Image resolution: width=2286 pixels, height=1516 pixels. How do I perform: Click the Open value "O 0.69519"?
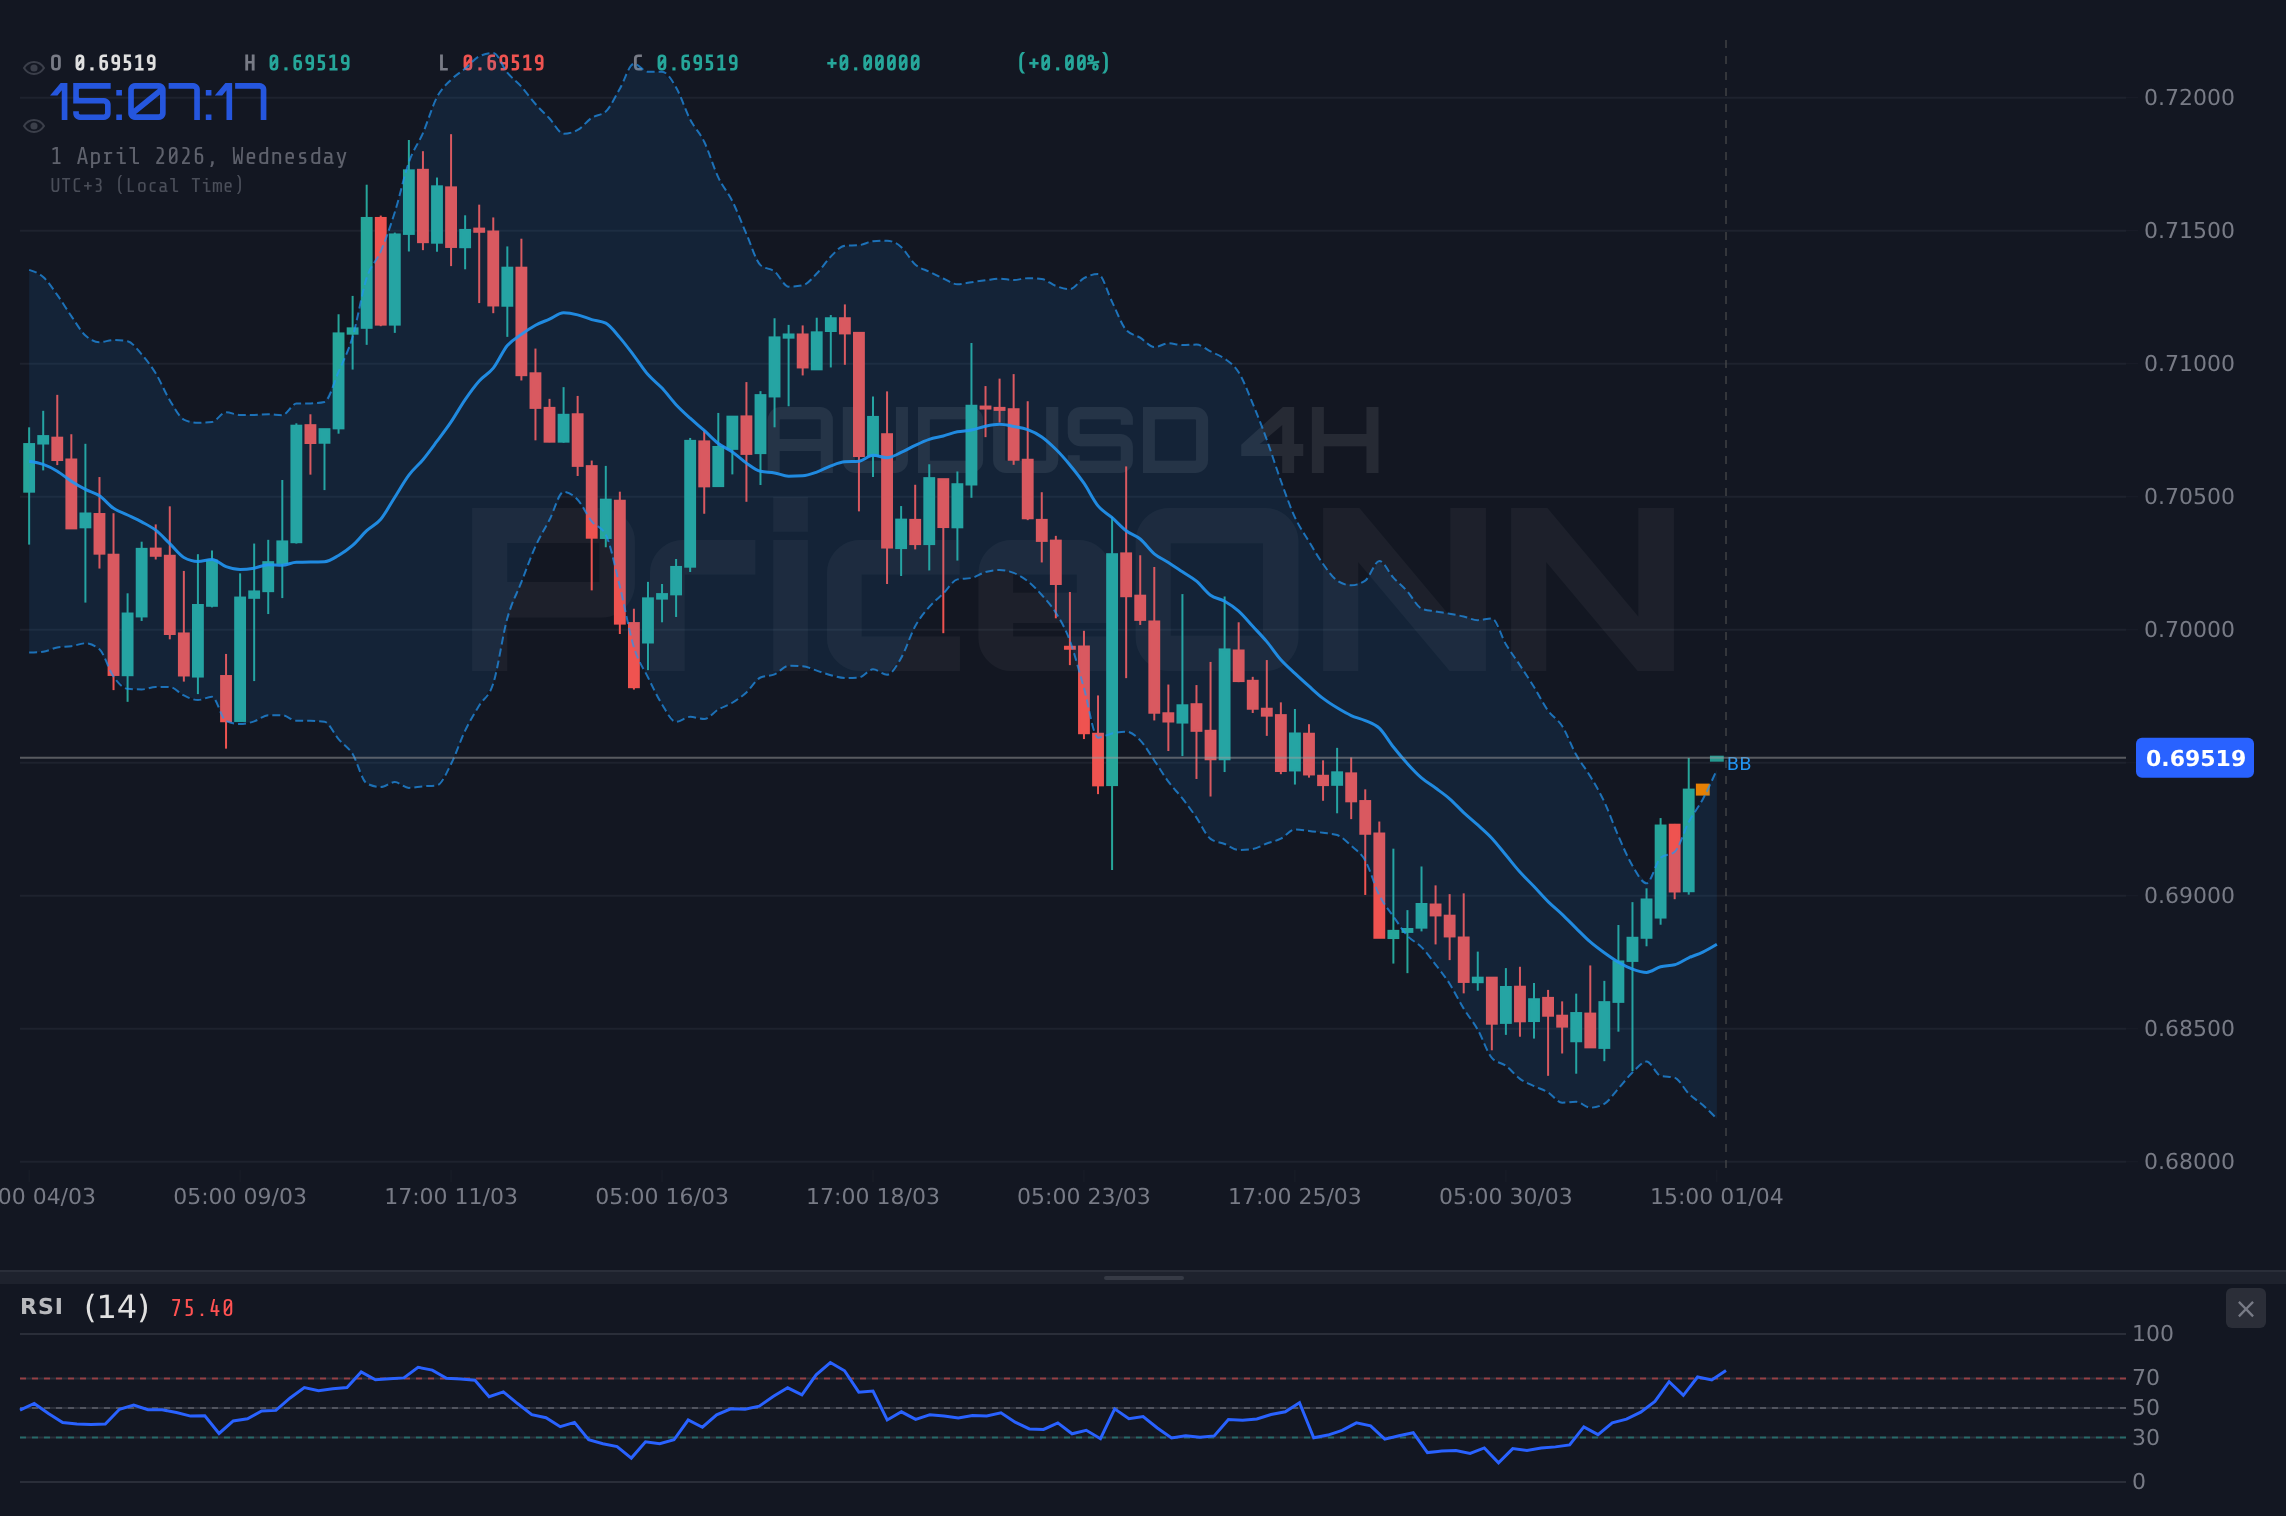point(104,64)
